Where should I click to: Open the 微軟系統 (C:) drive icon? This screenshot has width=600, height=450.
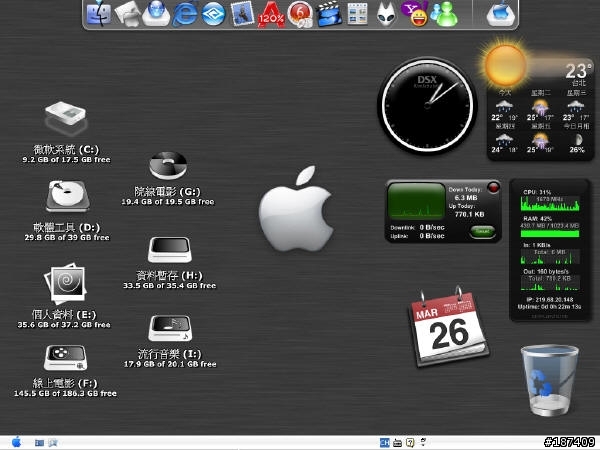(65, 118)
